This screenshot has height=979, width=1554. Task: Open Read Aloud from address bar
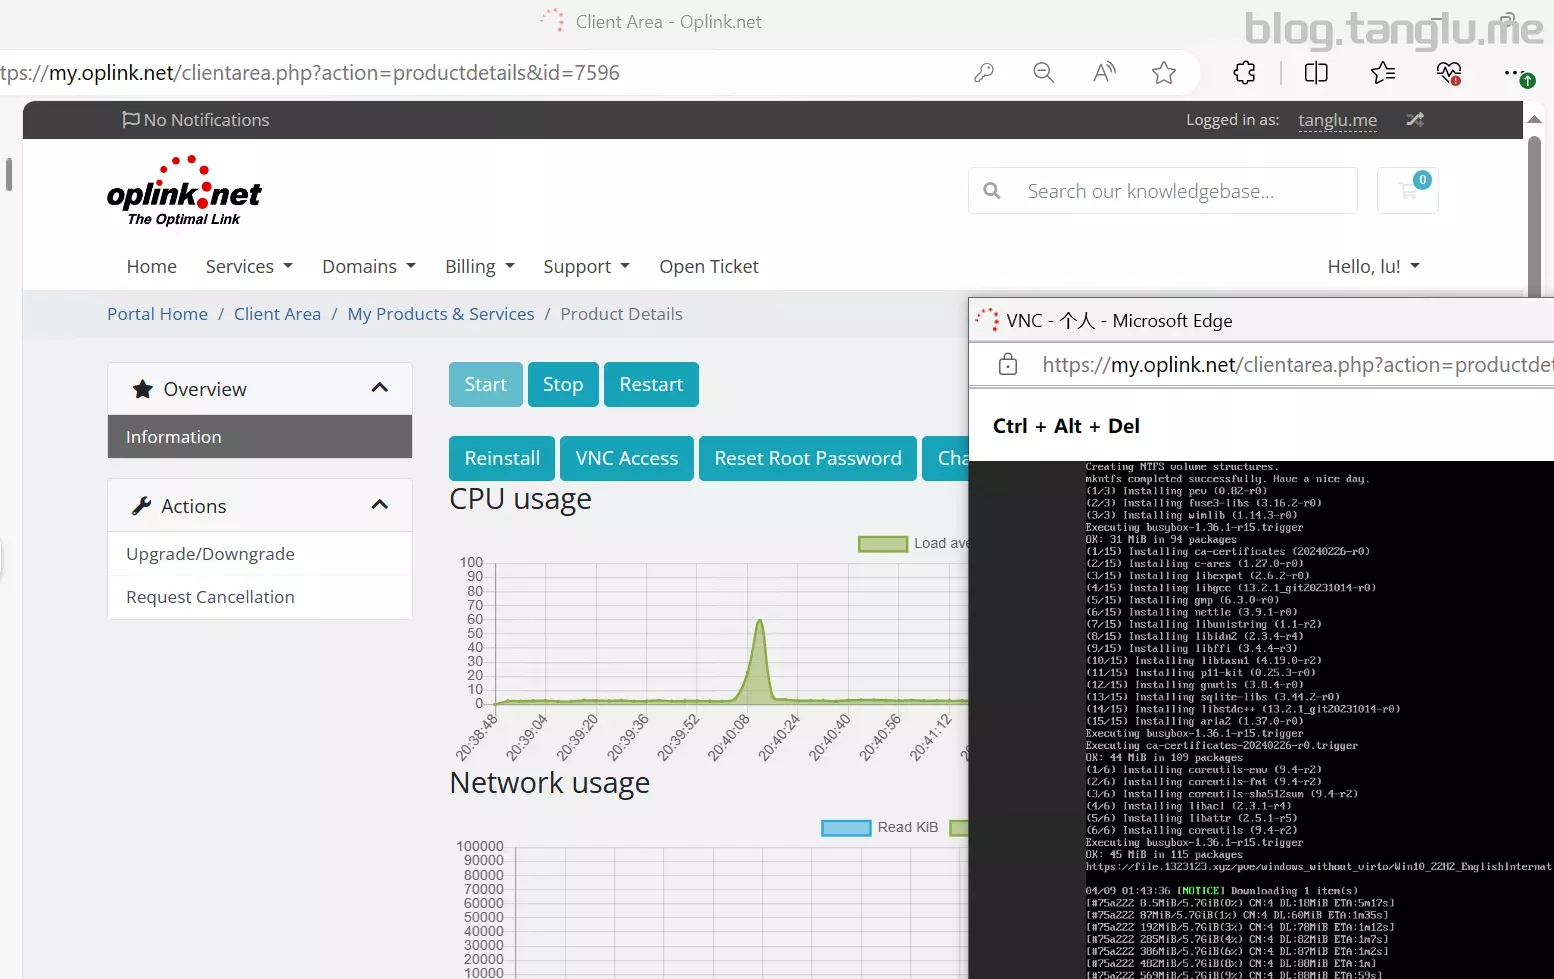tap(1104, 73)
